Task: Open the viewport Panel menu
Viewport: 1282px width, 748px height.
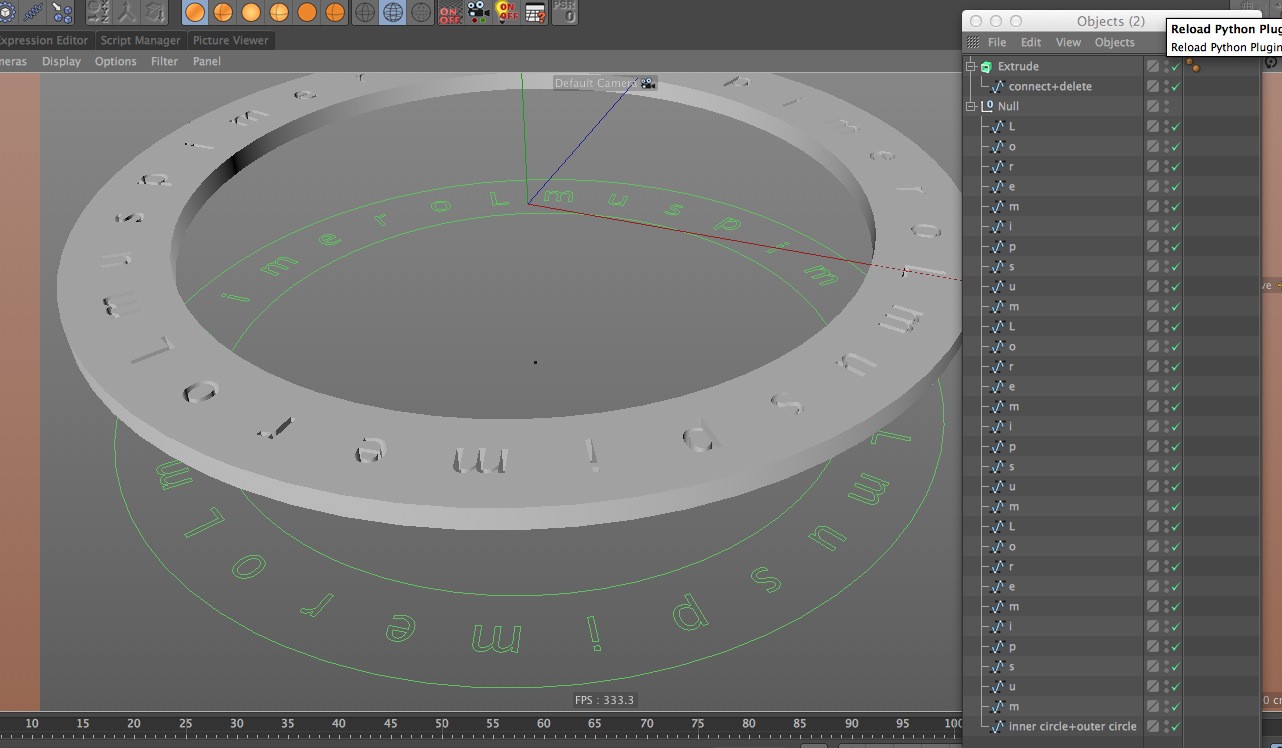Action: tap(207, 61)
